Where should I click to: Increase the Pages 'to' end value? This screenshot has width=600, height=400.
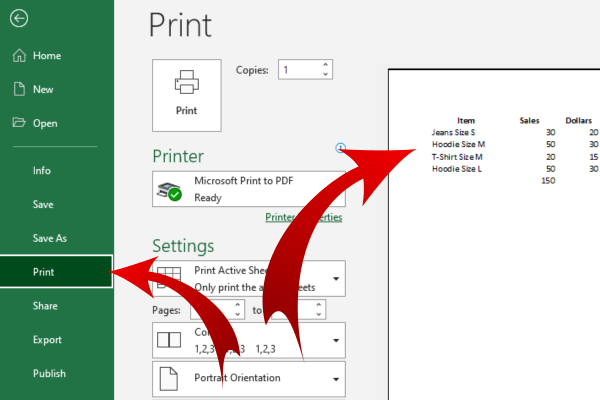[318, 305]
